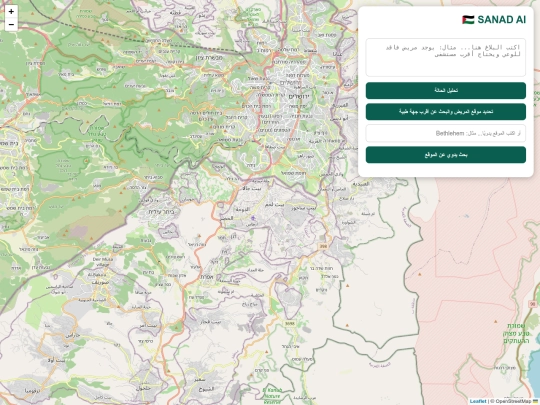Screen dimensions: 540x405
Task: Click the route 398 road shield on map
Action: pyautogui.click(x=323, y=246)
